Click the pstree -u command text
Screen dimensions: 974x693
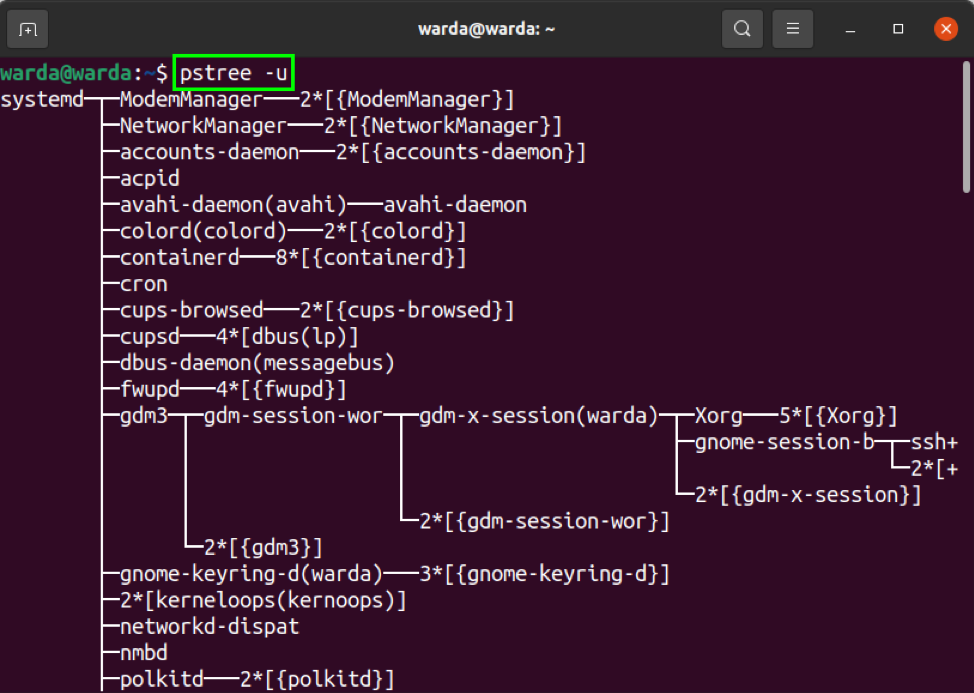[234, 73]
